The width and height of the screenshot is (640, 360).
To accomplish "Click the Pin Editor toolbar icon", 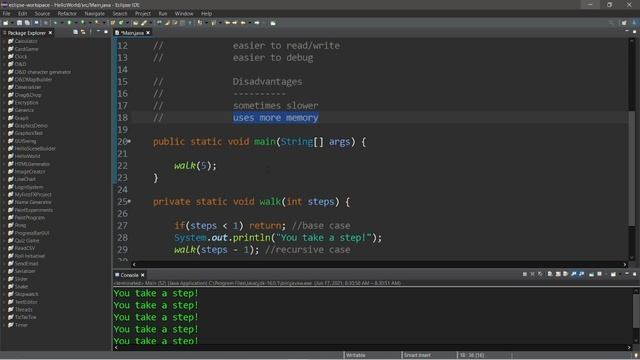I will coord(273,23).
